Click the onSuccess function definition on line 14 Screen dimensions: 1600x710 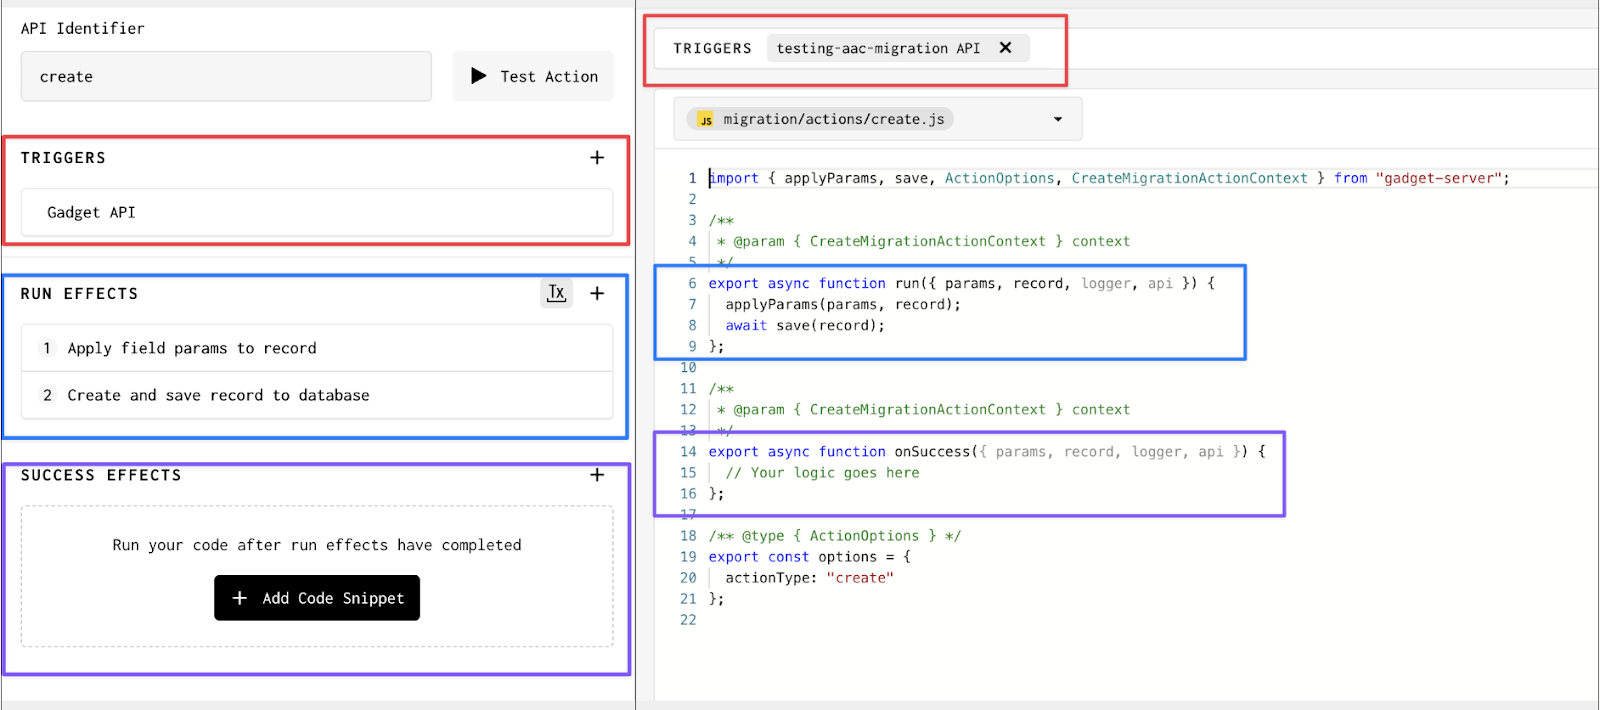click(987, 451)
